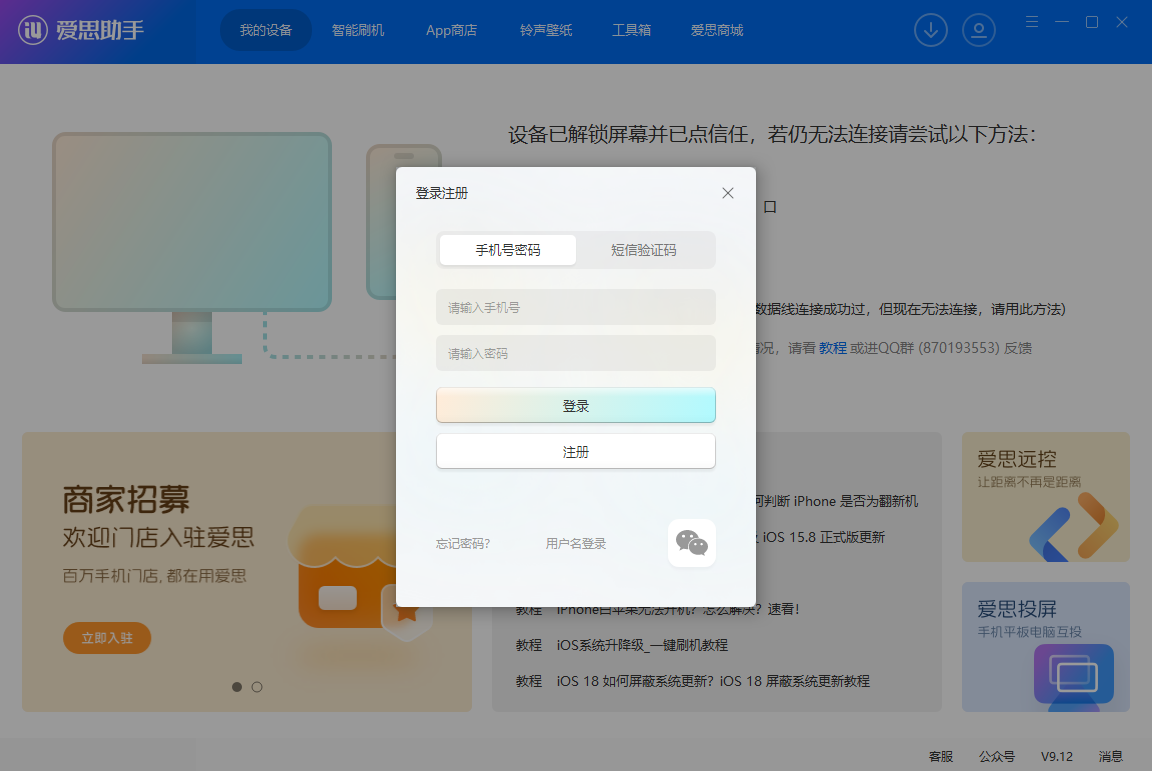The height and width of the screenshot is (771, 1152).
Task: Click the 注册 button
Action: [576, 451]
